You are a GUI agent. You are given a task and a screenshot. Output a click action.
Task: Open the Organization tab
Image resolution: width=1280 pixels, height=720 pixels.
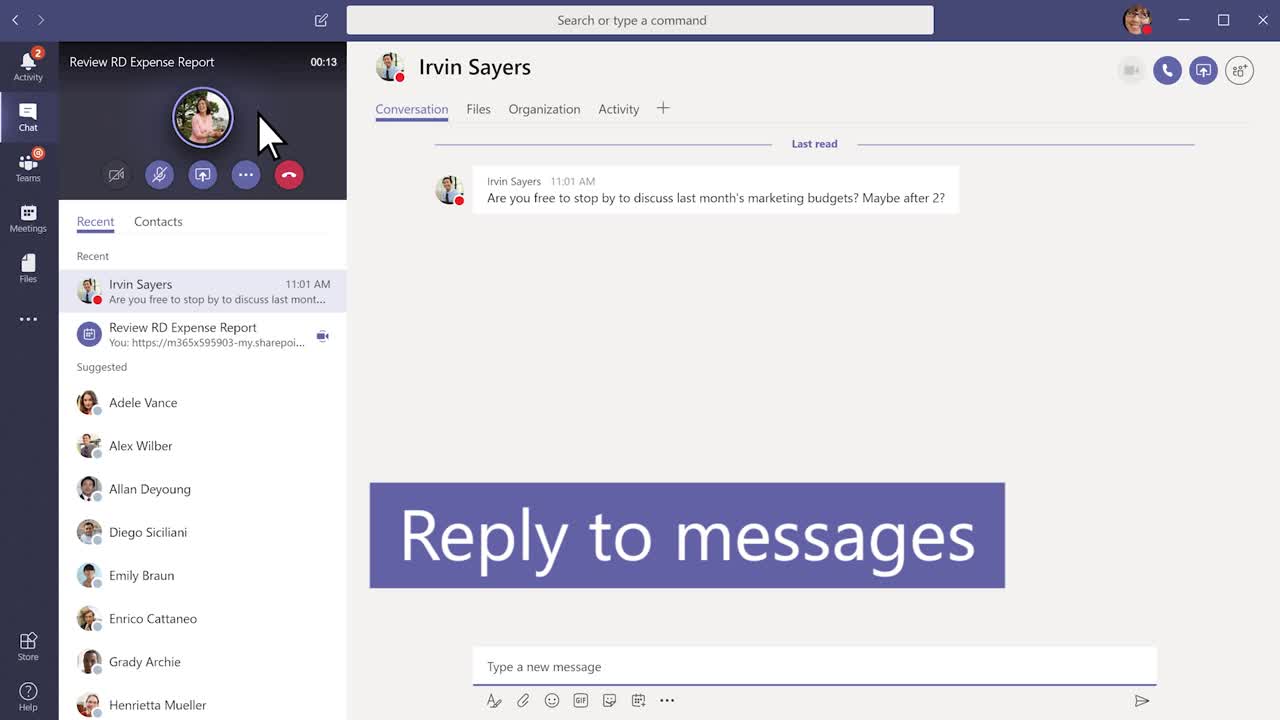pyautogui.click(x=544, y=109)
